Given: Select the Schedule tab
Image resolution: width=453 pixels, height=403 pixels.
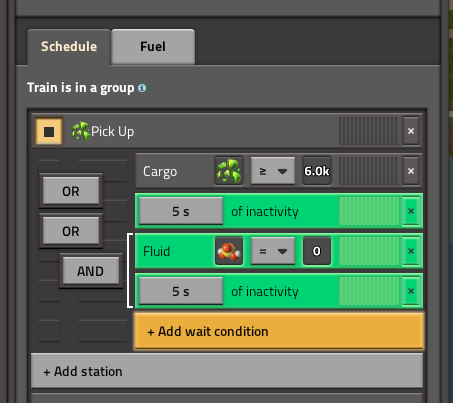Looking at the screenshot, I should point(69,47).
